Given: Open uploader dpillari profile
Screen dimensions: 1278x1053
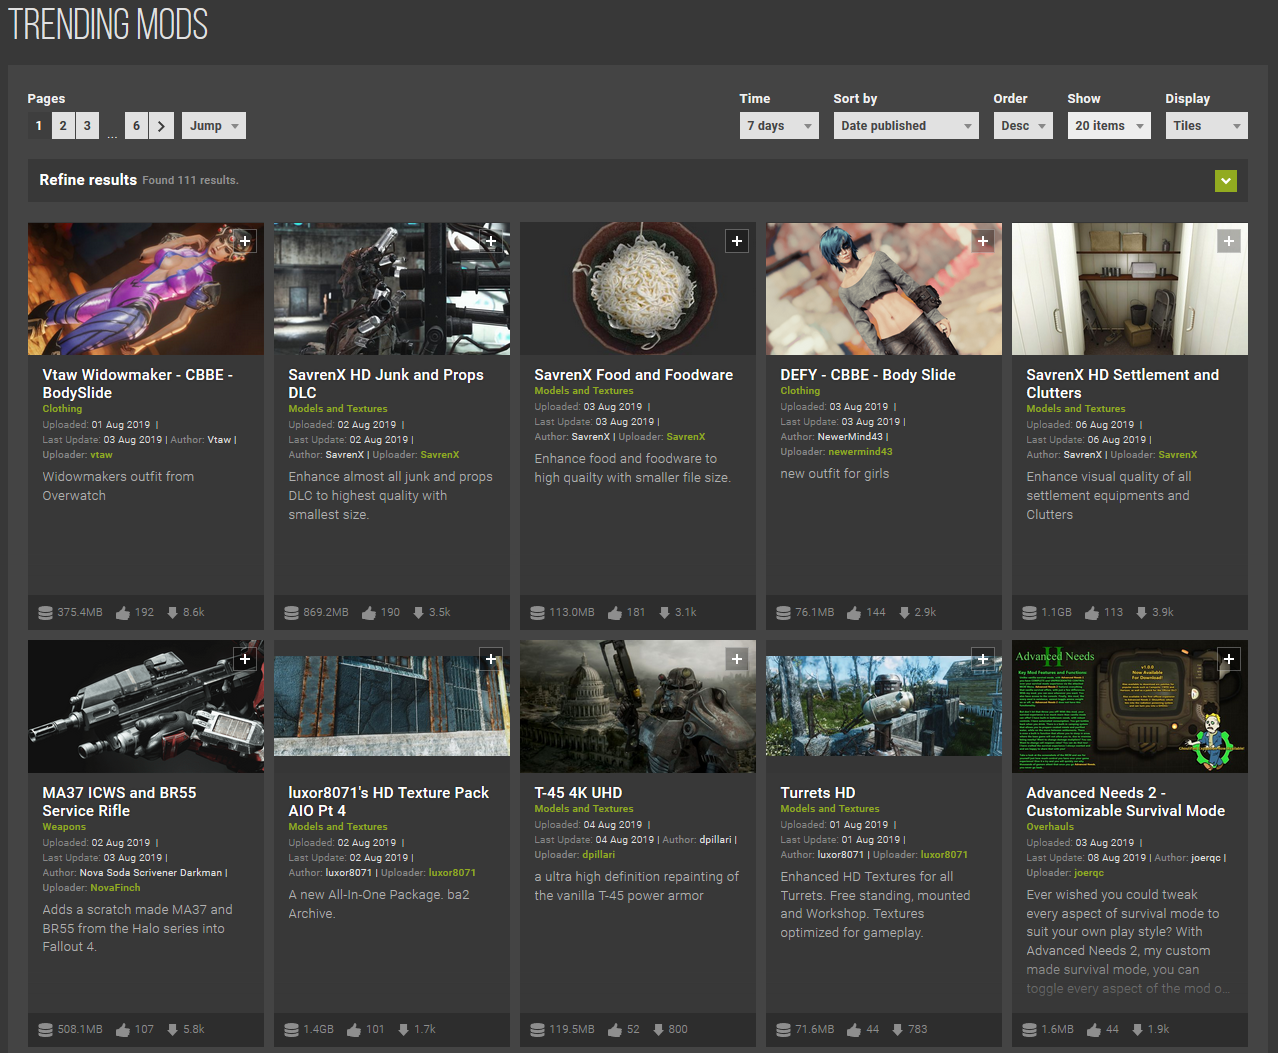Looking at the screenshot, I should 598,855.
